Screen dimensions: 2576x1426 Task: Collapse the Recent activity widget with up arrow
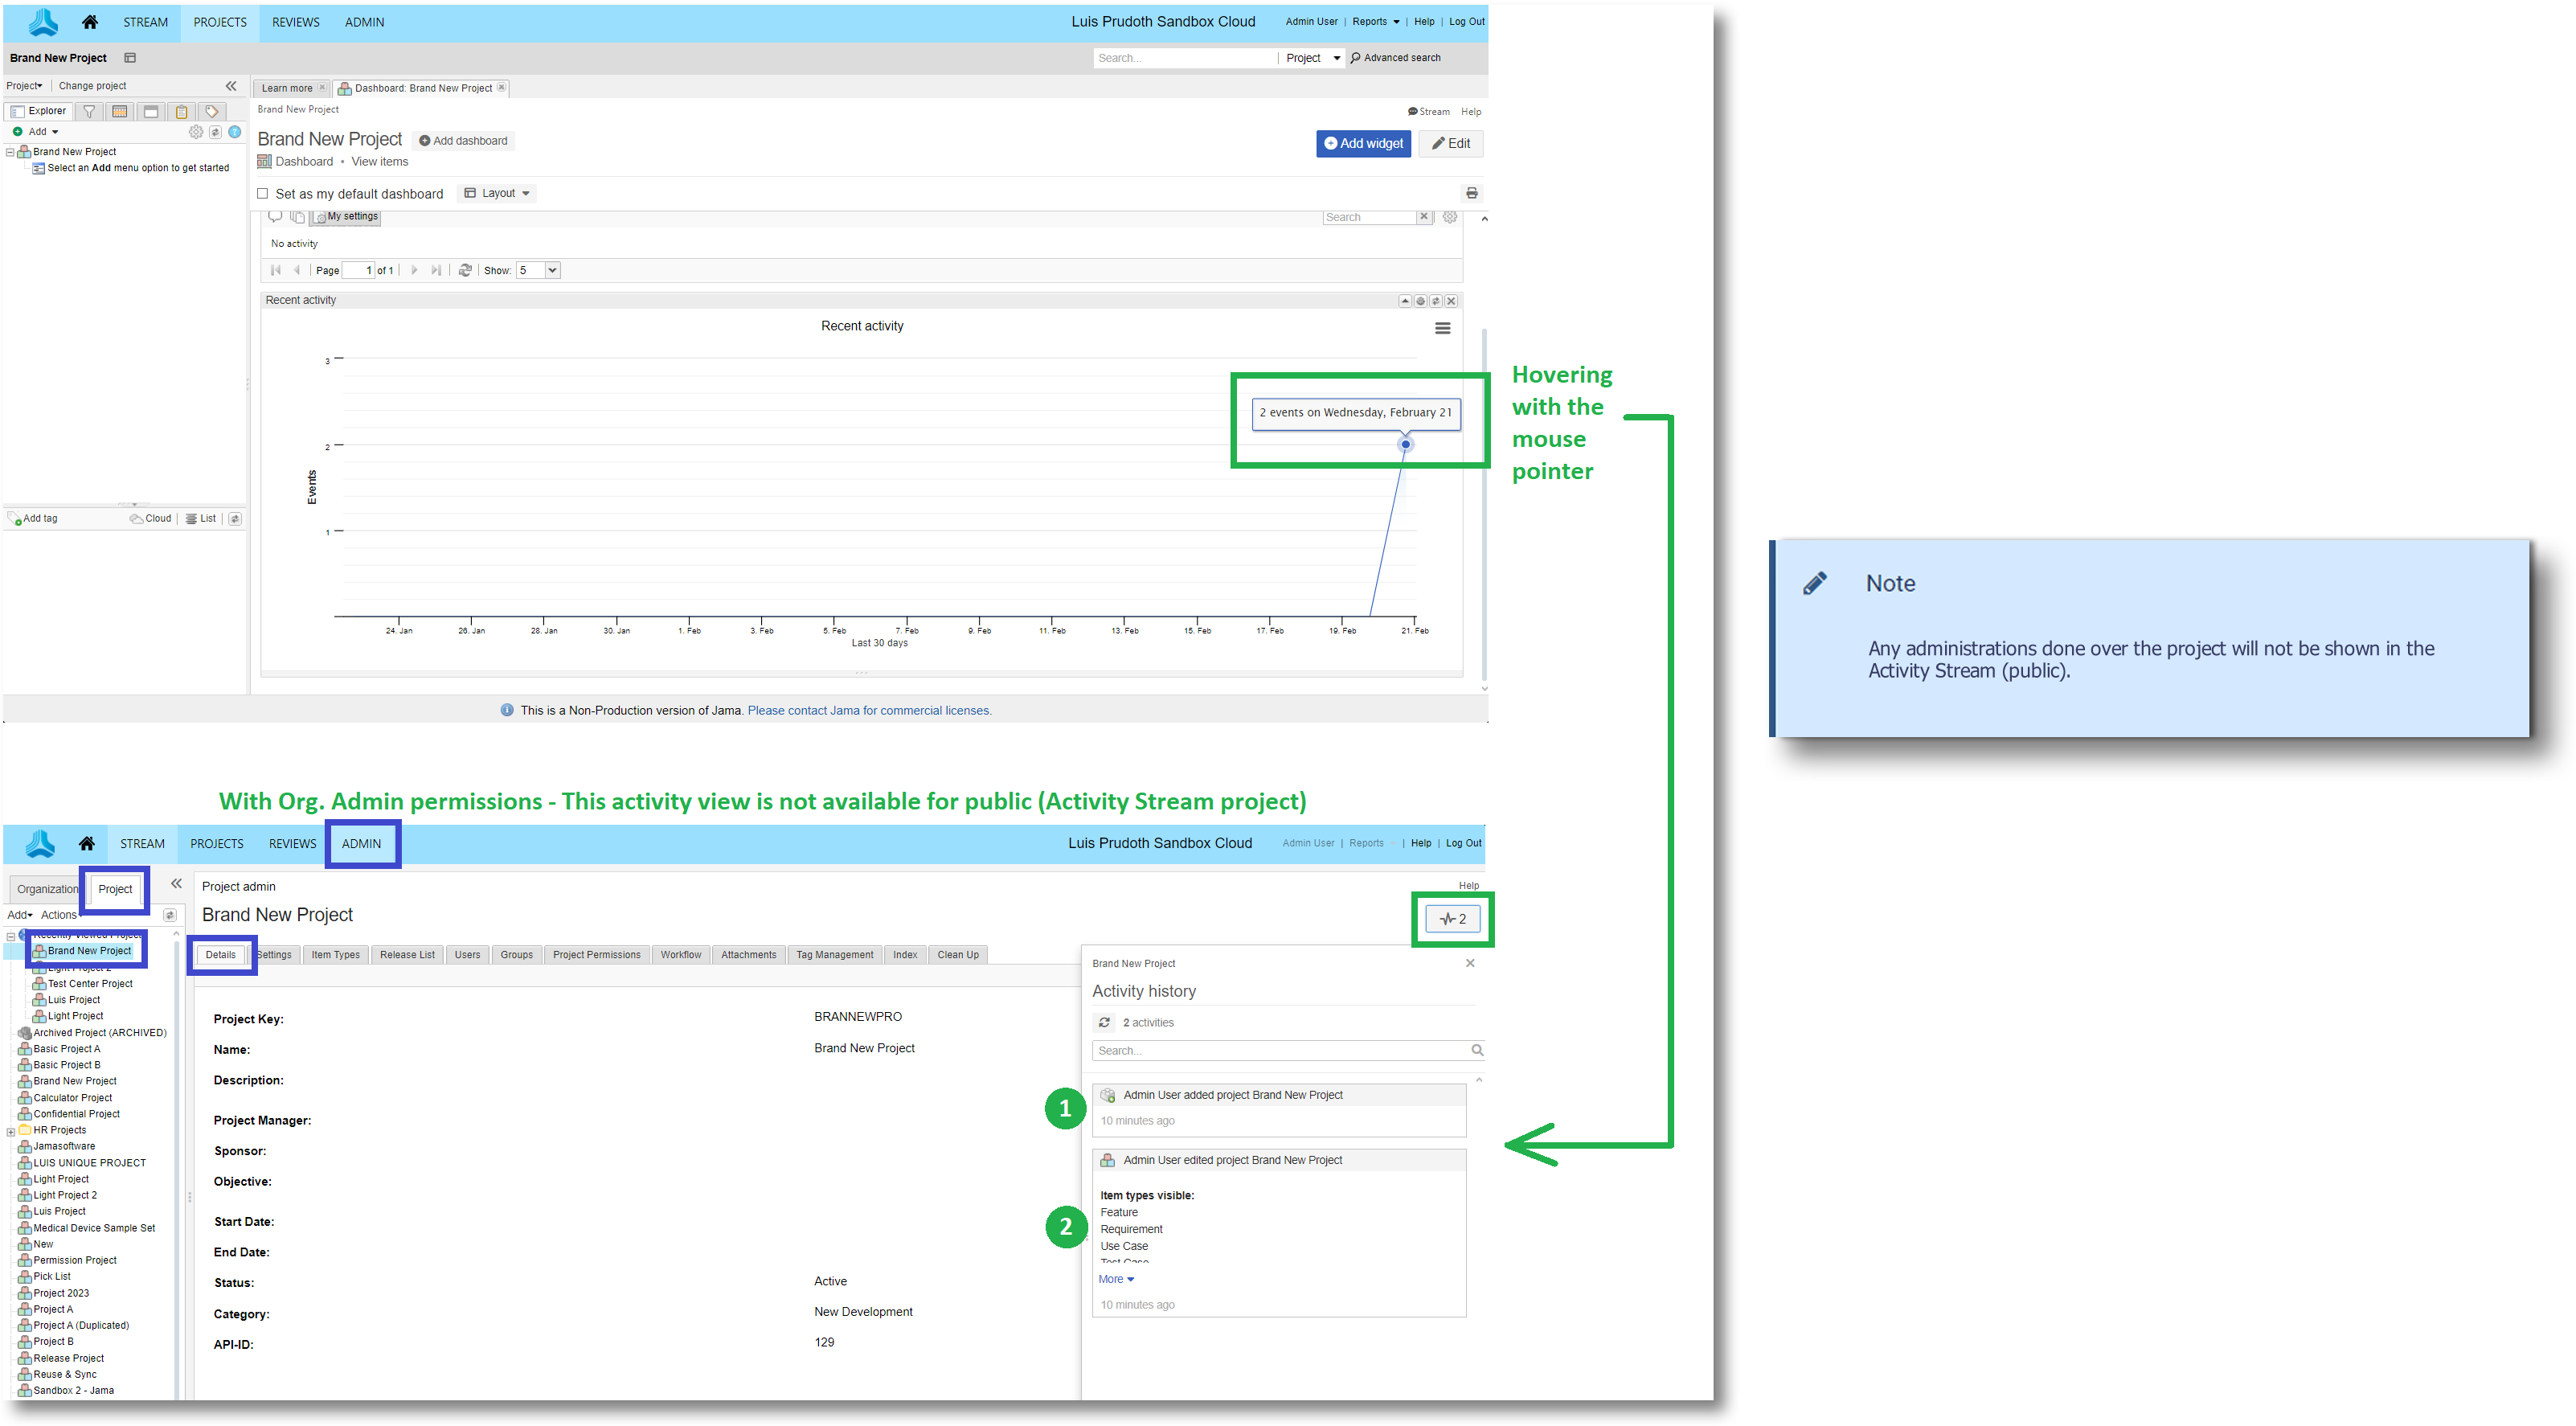pos(1405,301)
